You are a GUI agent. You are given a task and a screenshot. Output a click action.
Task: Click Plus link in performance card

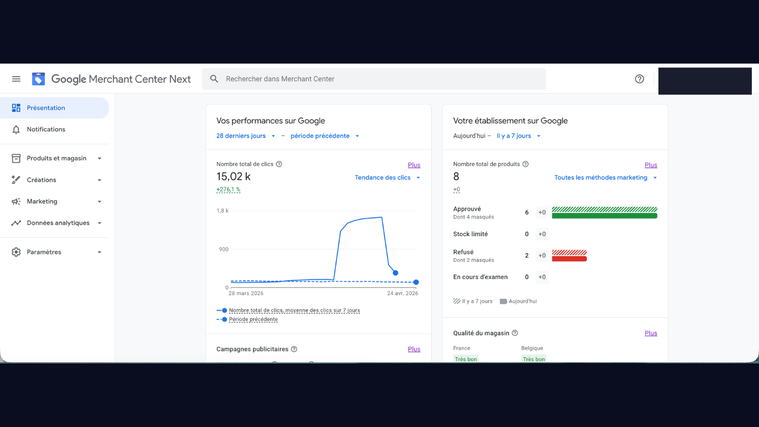click(414, 165)
